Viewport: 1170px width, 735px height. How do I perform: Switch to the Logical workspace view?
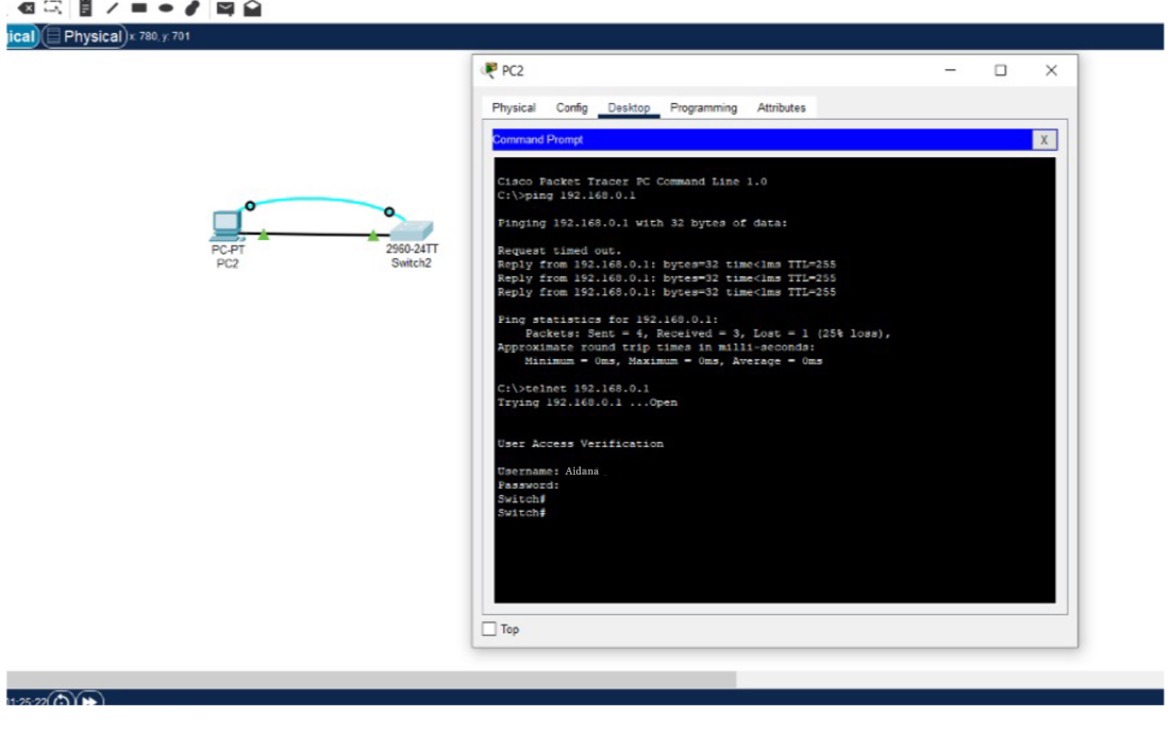click(22, 37)
